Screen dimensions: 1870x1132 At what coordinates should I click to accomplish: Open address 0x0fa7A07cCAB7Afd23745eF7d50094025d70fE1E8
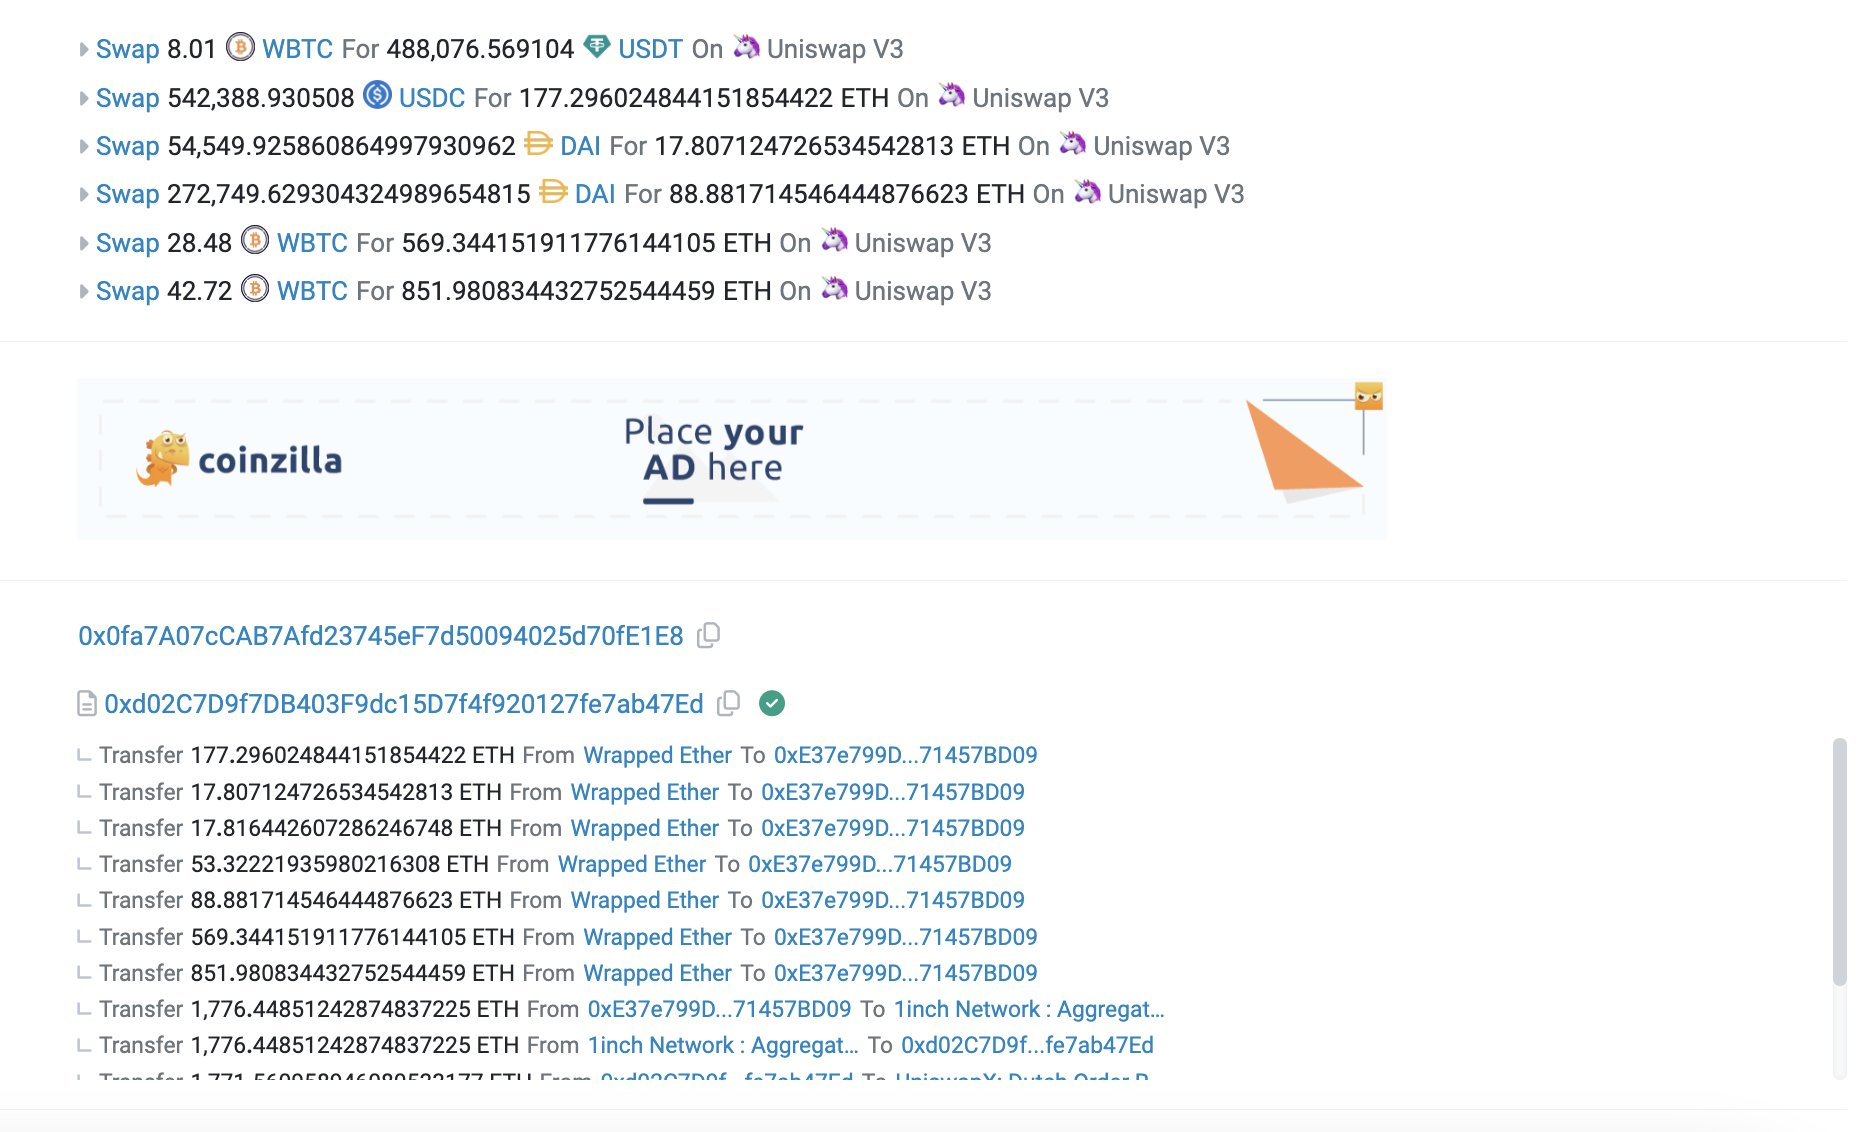tap(381, 636)
